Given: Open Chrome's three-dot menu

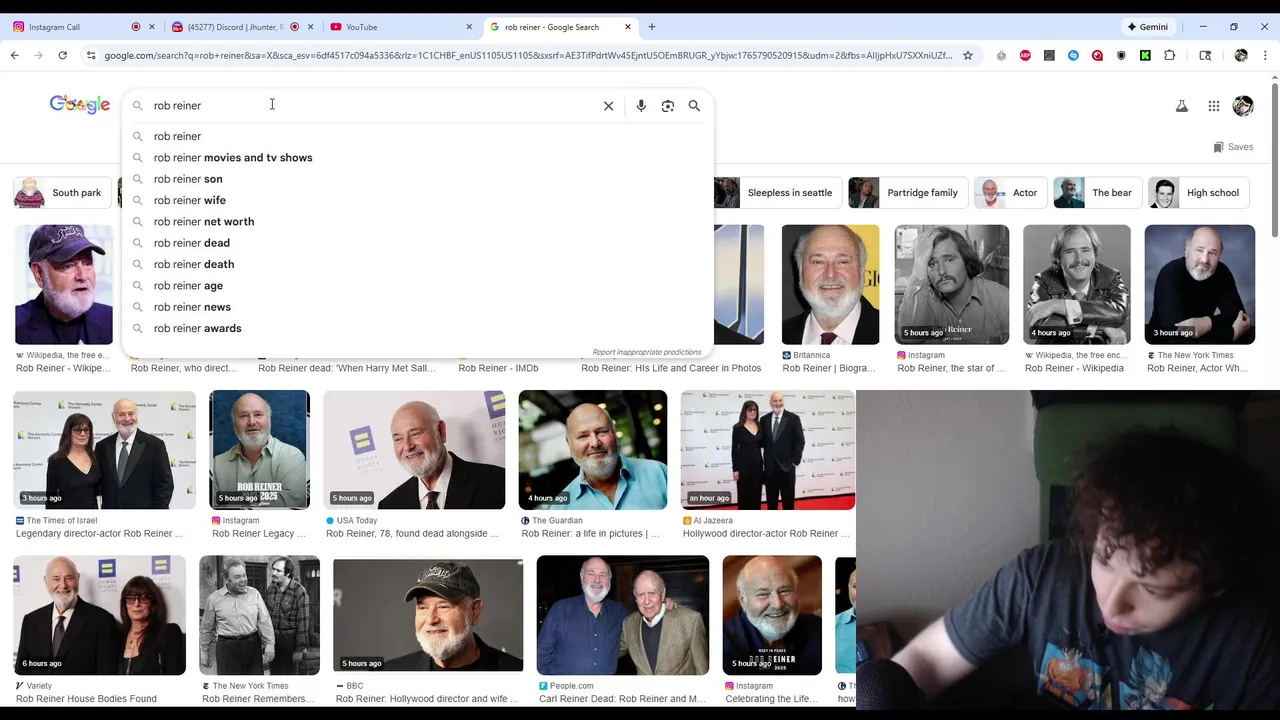Looking at the screenshot, I should coord(1265,55).
